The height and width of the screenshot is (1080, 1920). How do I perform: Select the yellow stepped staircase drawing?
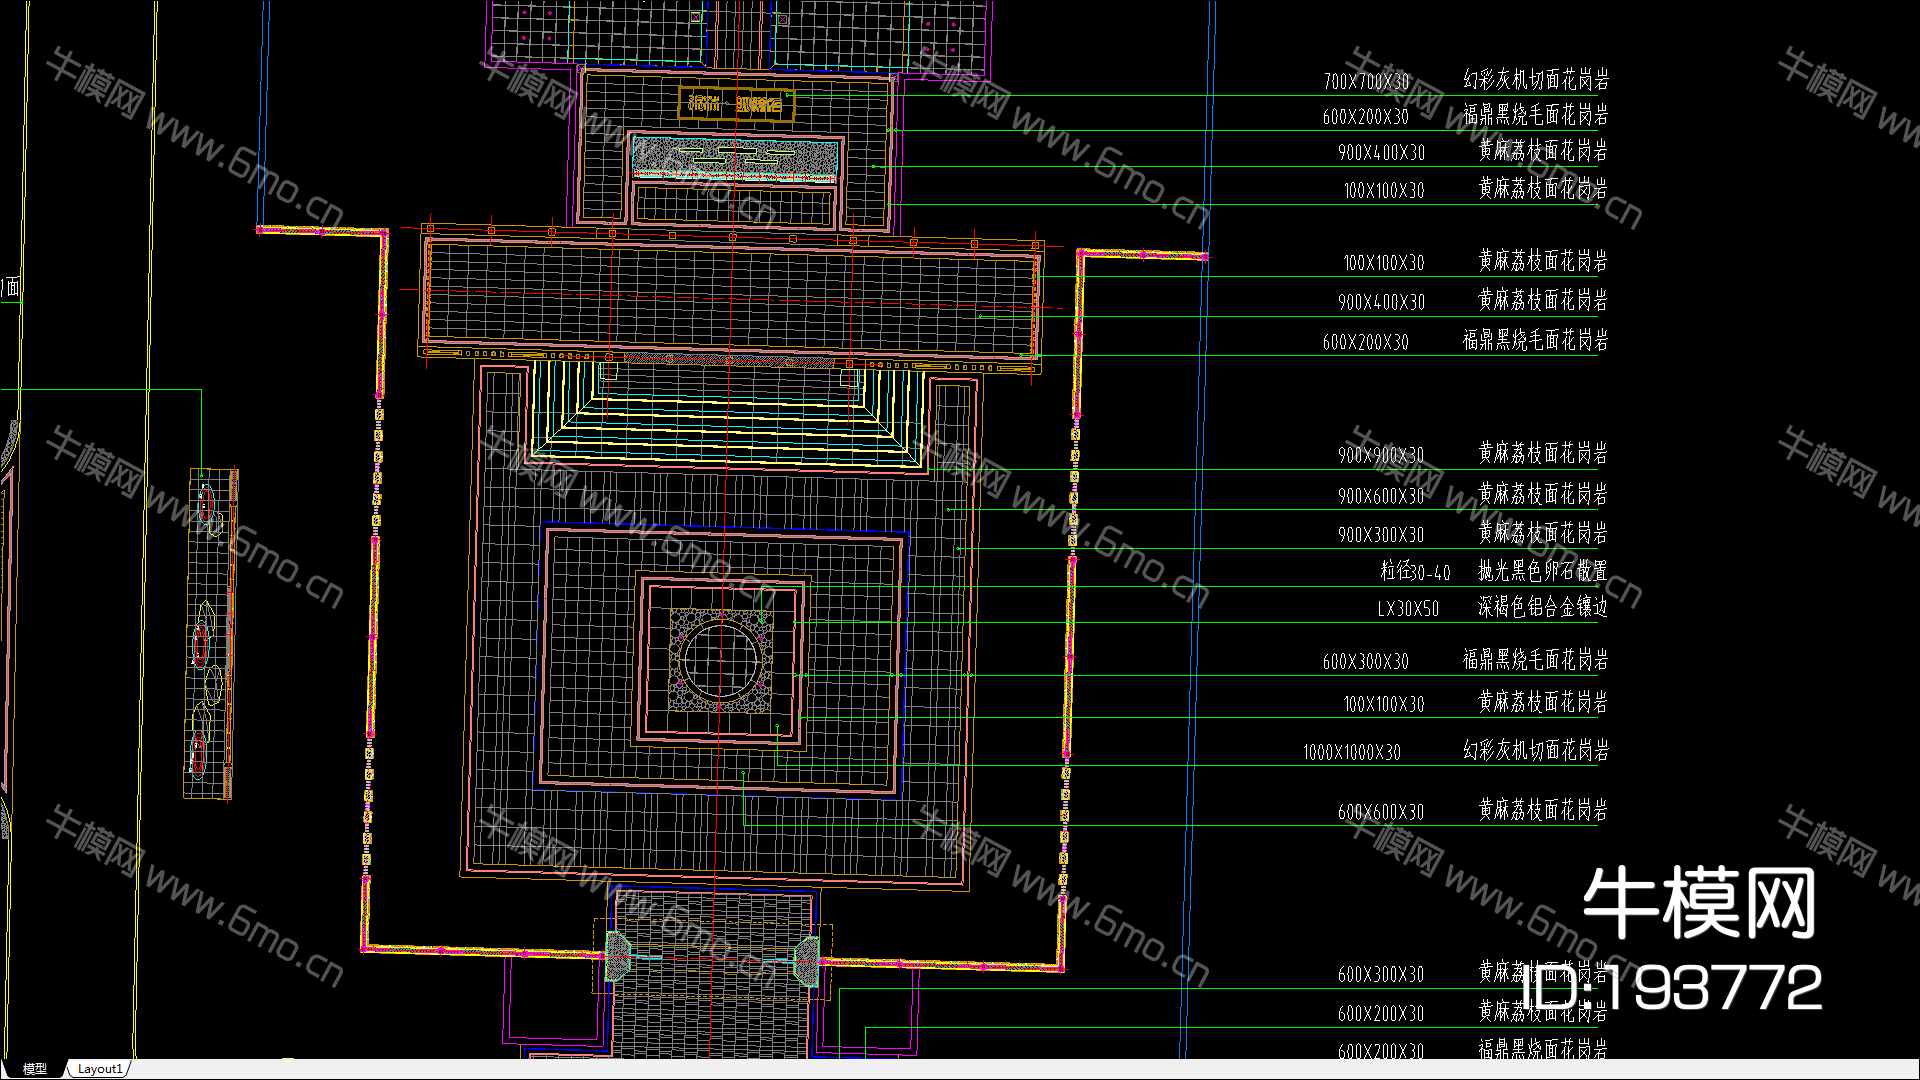pos(728,420)
